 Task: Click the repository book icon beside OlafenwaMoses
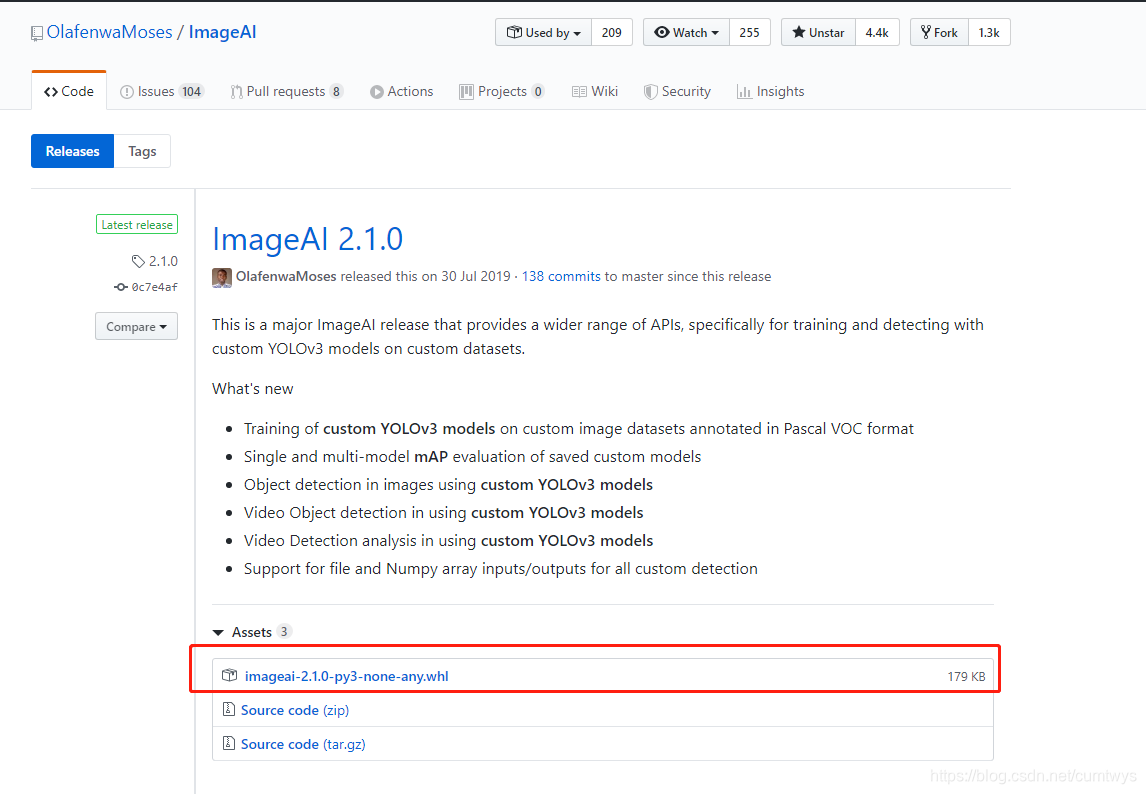[x=37, y=33]
